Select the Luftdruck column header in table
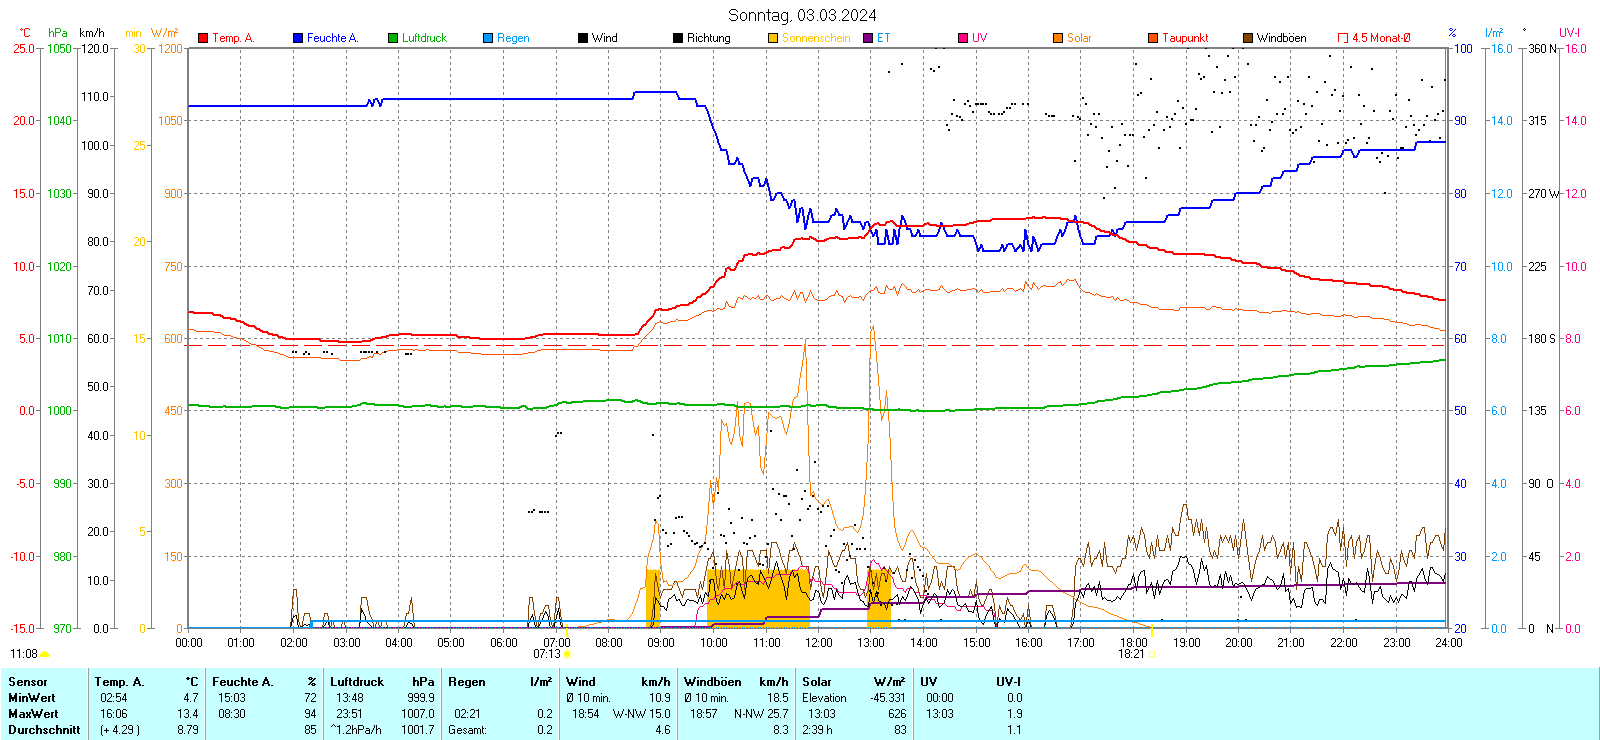The height and width of the screenshot is (740, 1600). click(357, 682)
